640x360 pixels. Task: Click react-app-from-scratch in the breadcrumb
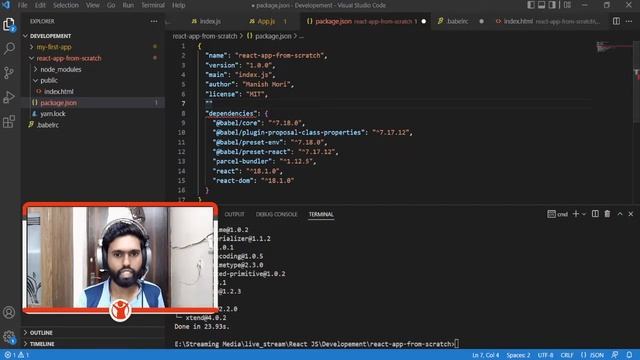point(204,36)
